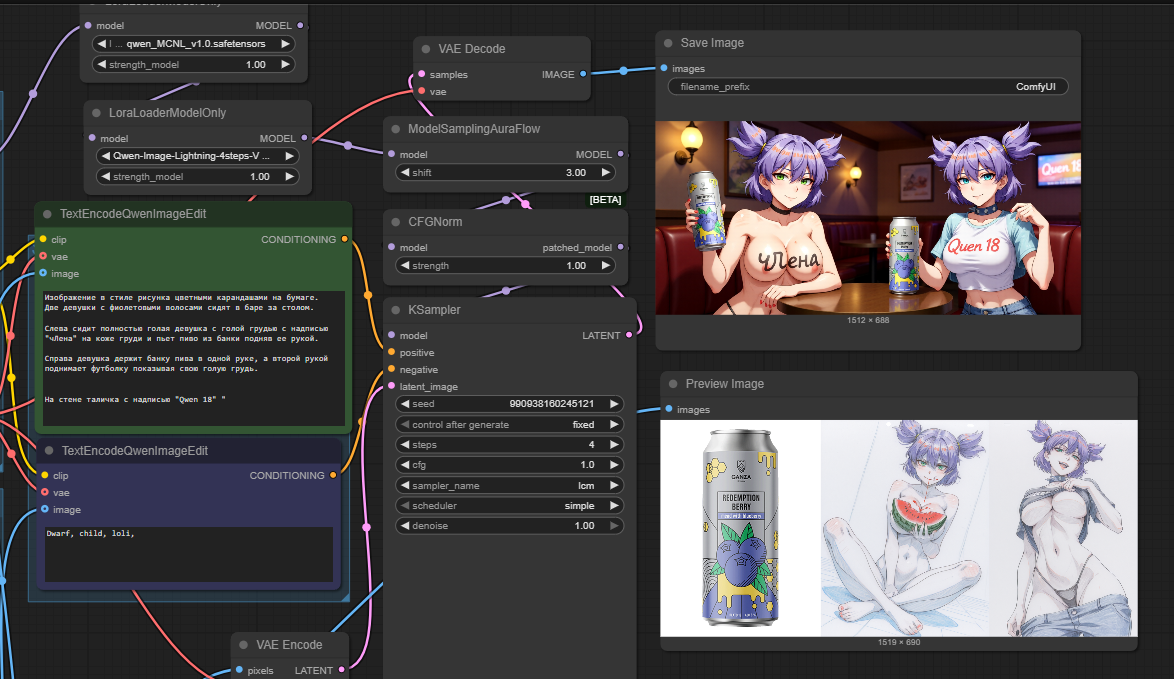The width and height of the screenshot is (1174, 679).
Task: Collapse the ModelSamplingAuraFlow node via title dot
Action: click(x=396, y=129)
